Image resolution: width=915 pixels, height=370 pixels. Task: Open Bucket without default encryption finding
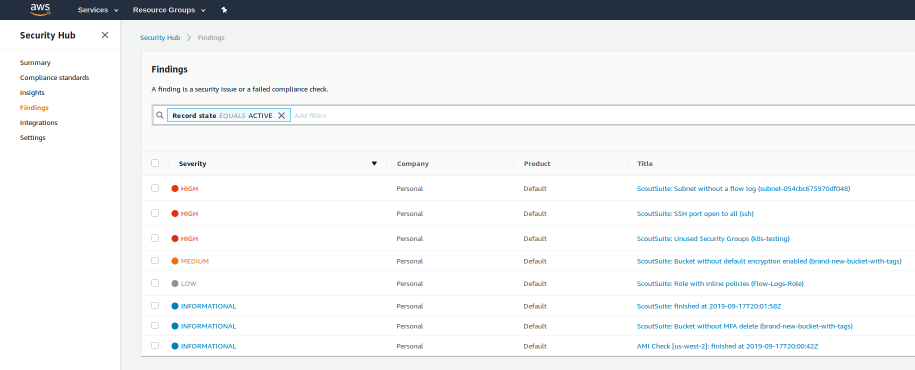pyautogui.click(x=769, y=261)
